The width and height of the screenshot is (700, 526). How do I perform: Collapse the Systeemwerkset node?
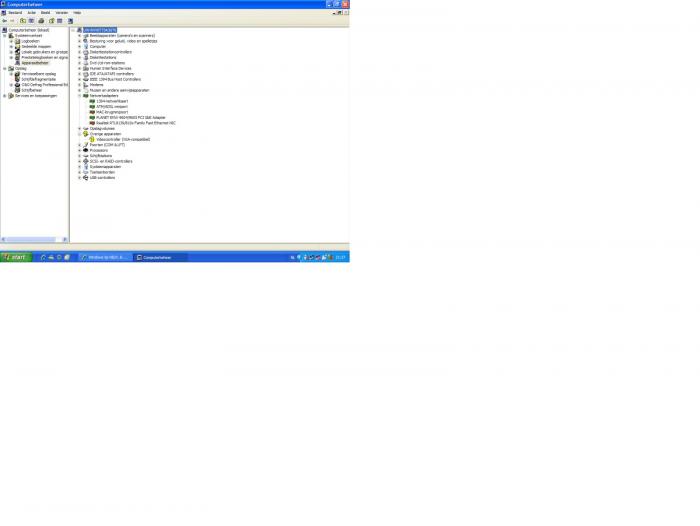click(x=5, y=36)
